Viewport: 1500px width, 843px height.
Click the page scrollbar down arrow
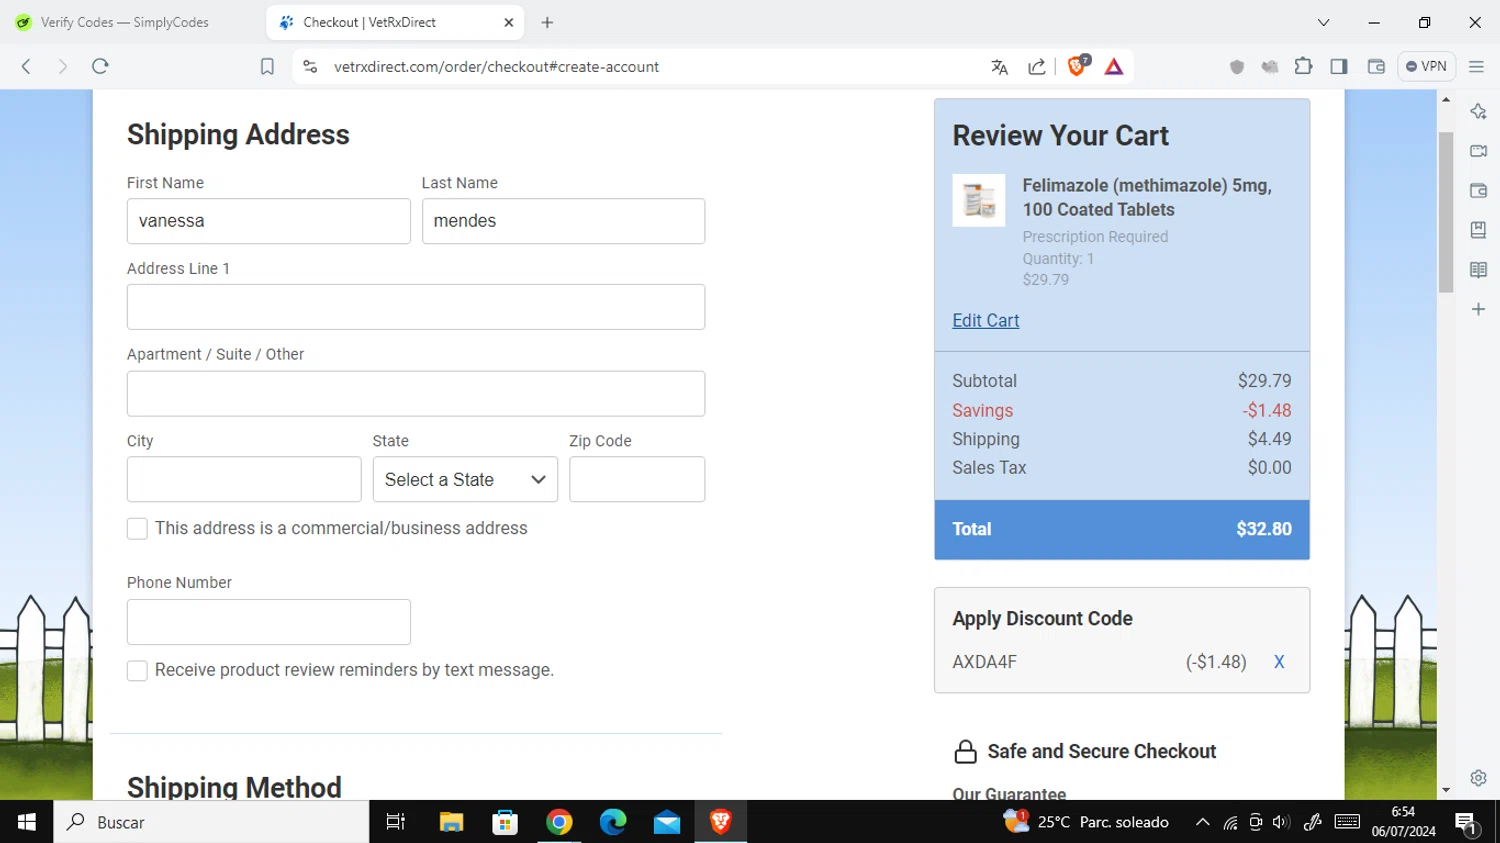[x=1446, y=790]
